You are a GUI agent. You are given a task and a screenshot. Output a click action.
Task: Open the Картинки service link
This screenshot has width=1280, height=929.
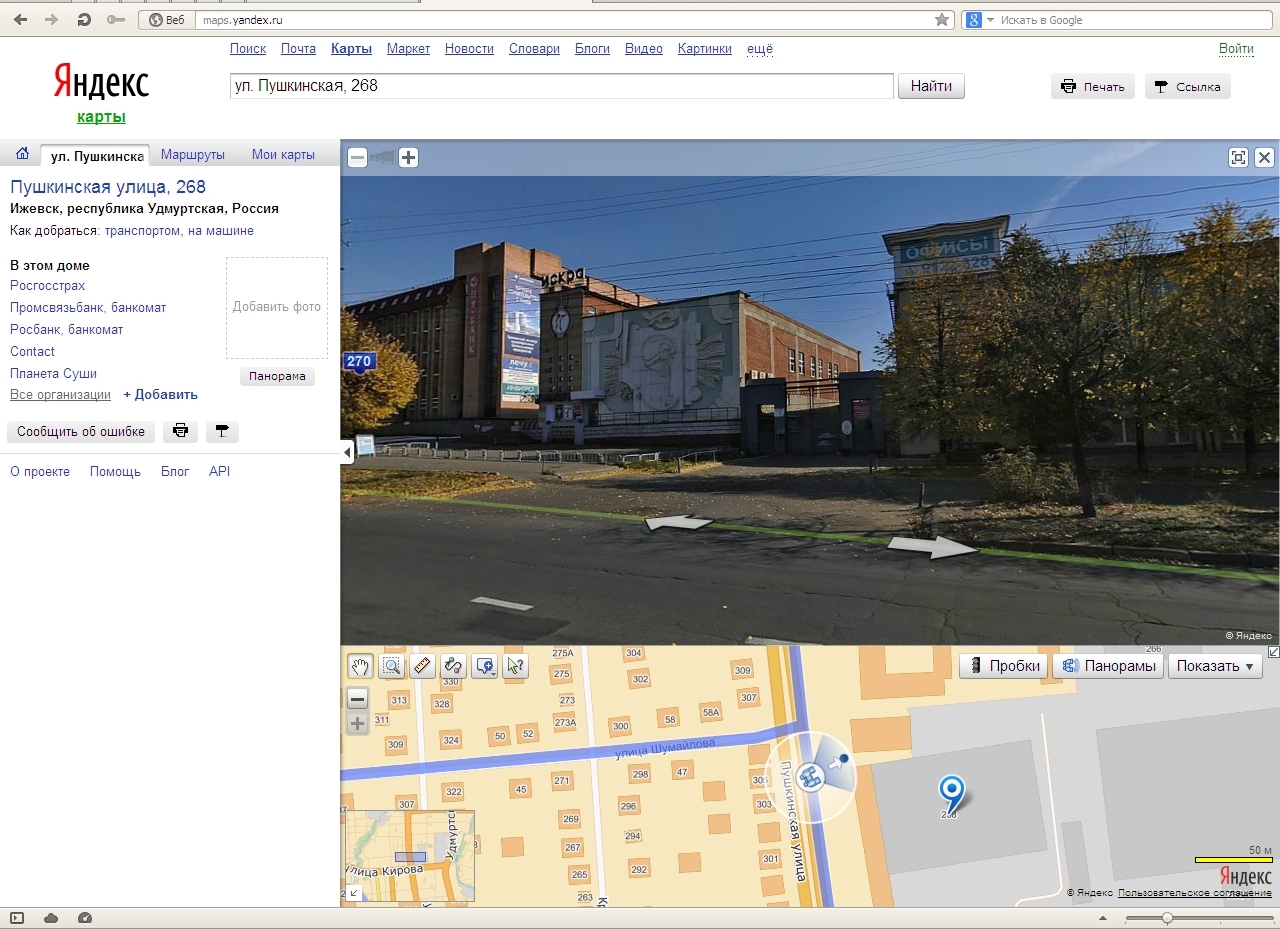pyautogui.click(x=705, y=49)
